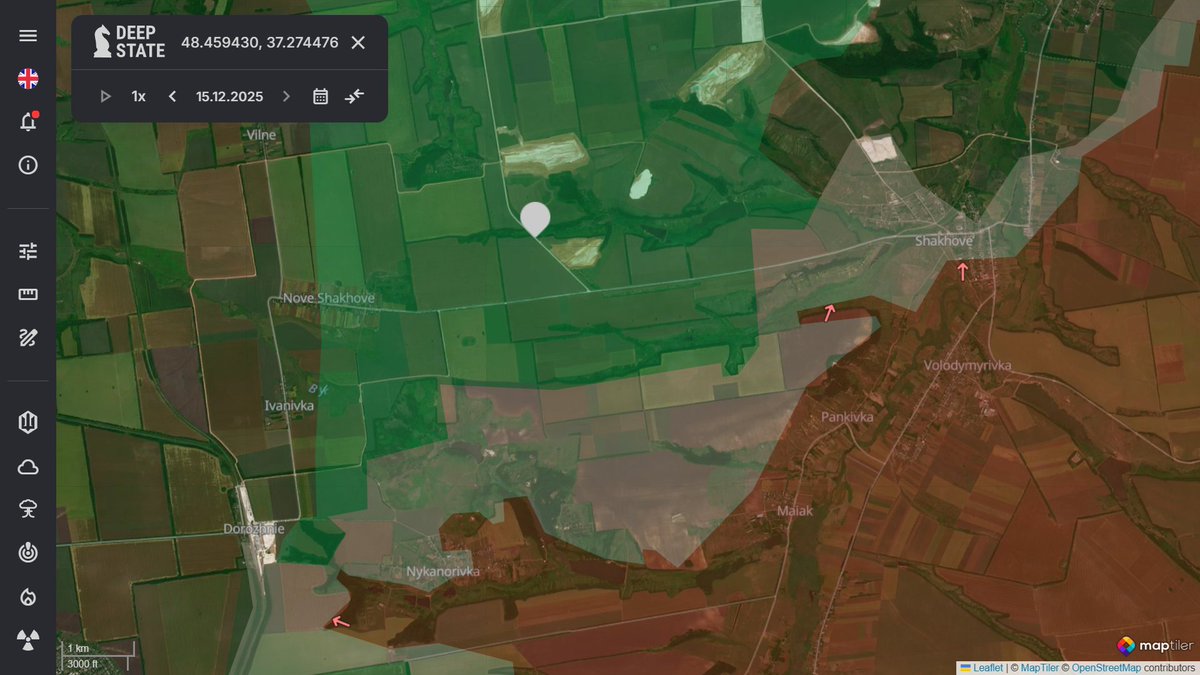
Task: Close the coordinates search bar
Action: [x=358, y=42]
